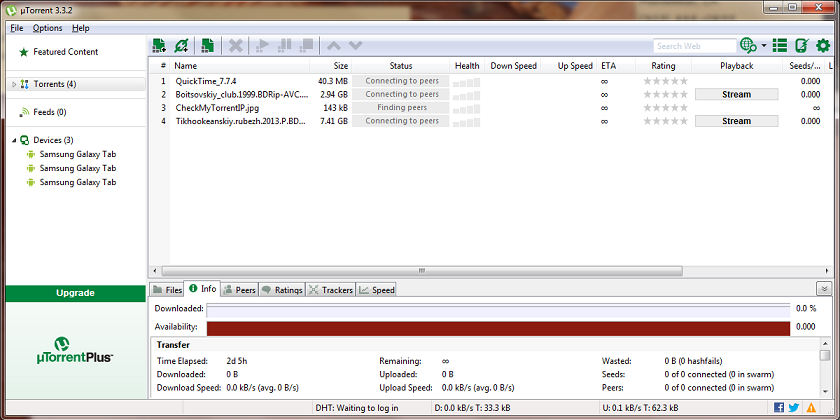Select the QuickTime_7.7.4 torrent row
840x420 pixels.
490,81
